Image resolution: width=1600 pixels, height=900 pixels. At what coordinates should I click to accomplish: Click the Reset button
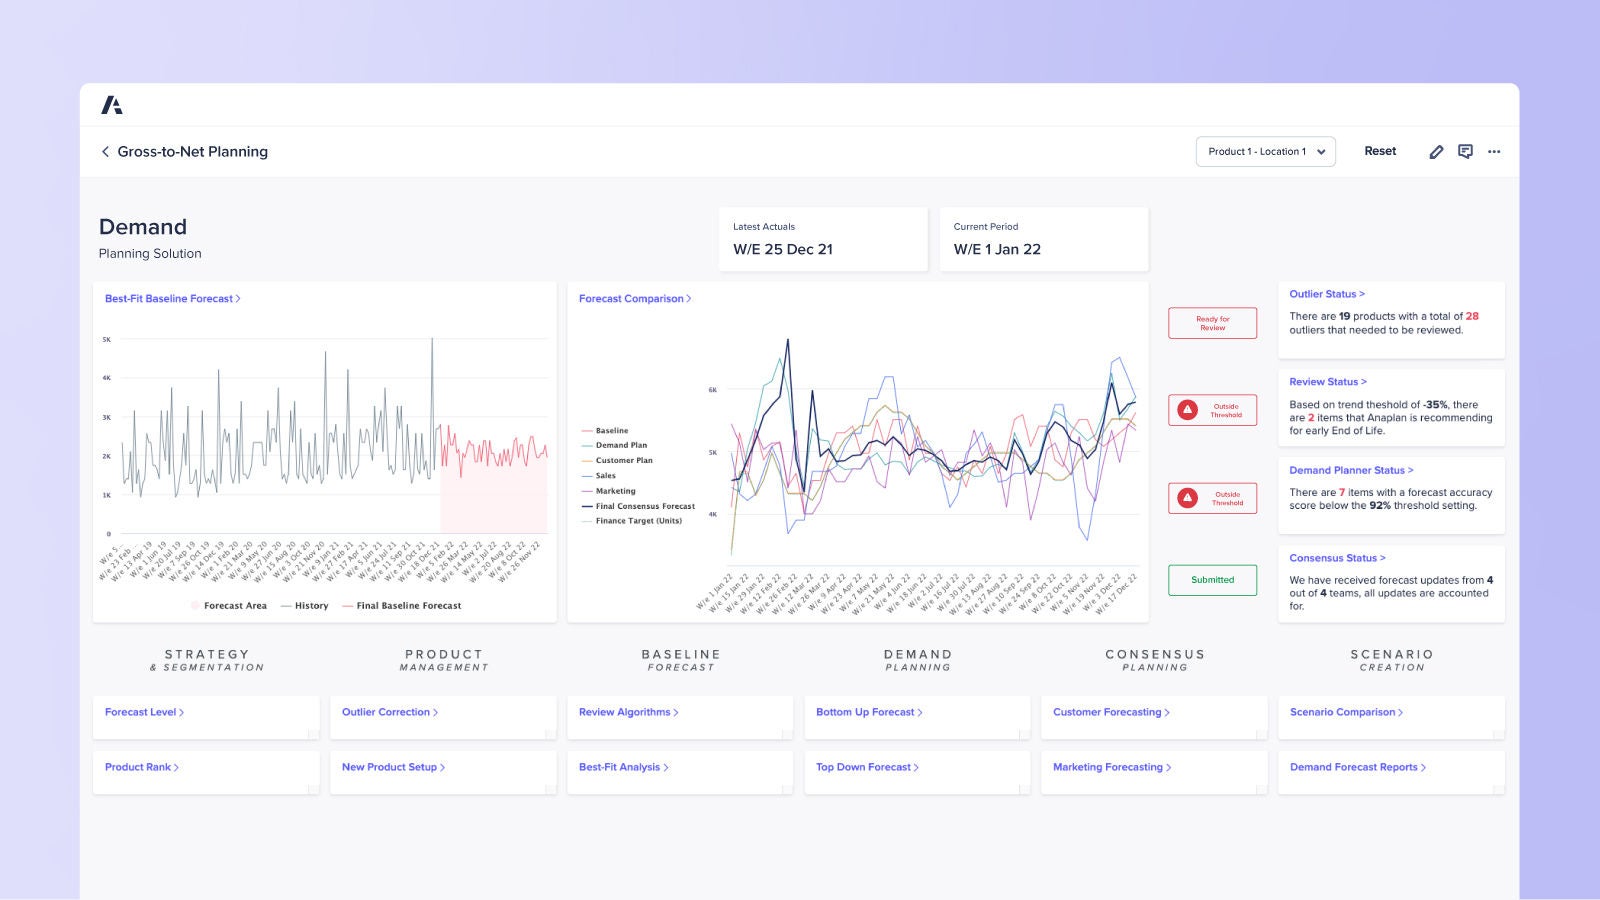[x=1380, y=151]
